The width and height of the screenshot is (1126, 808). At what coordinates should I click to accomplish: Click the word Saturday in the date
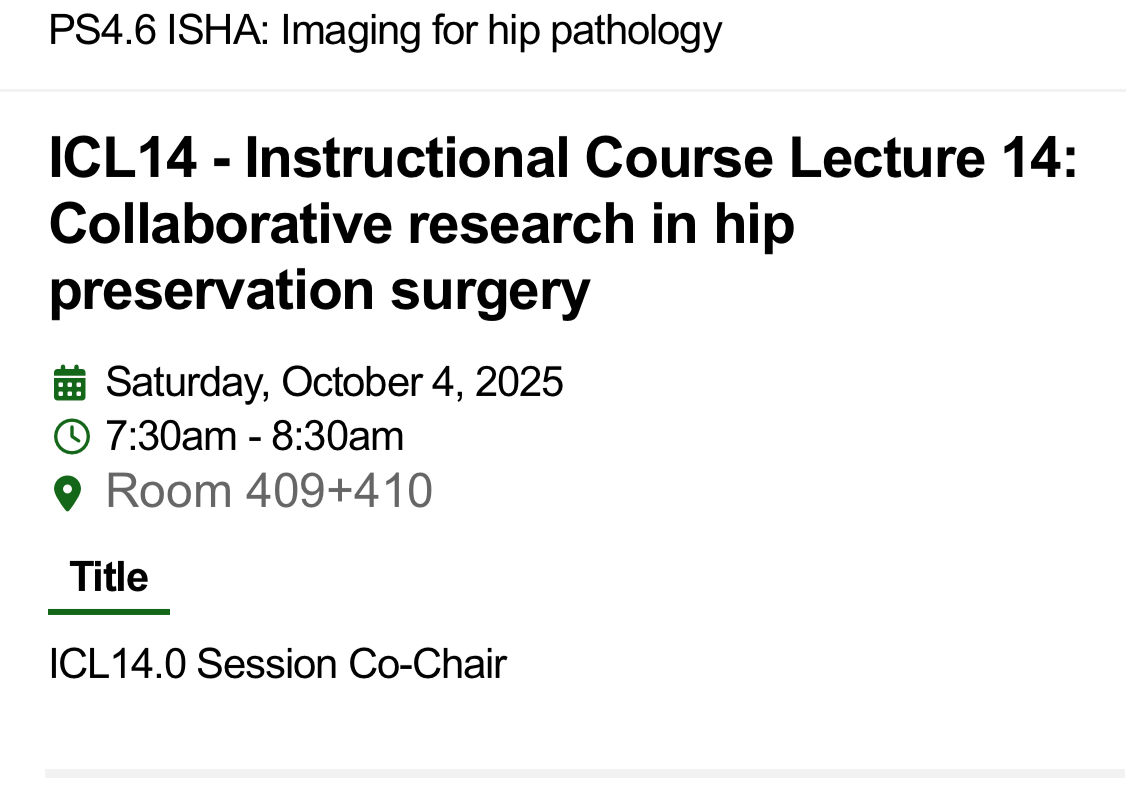tap(187, 382)
